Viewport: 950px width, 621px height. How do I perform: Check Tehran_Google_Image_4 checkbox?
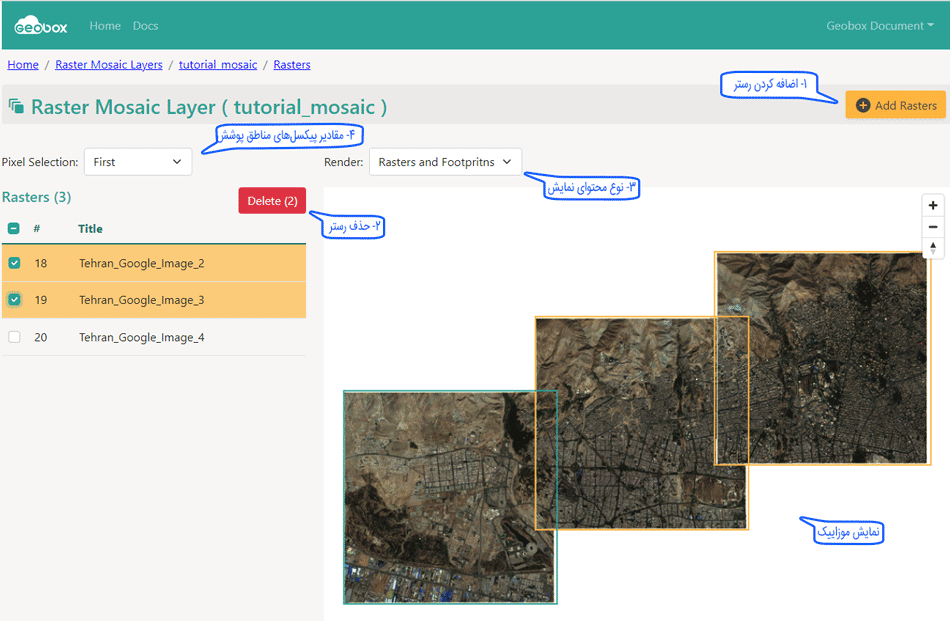point(14,337)
